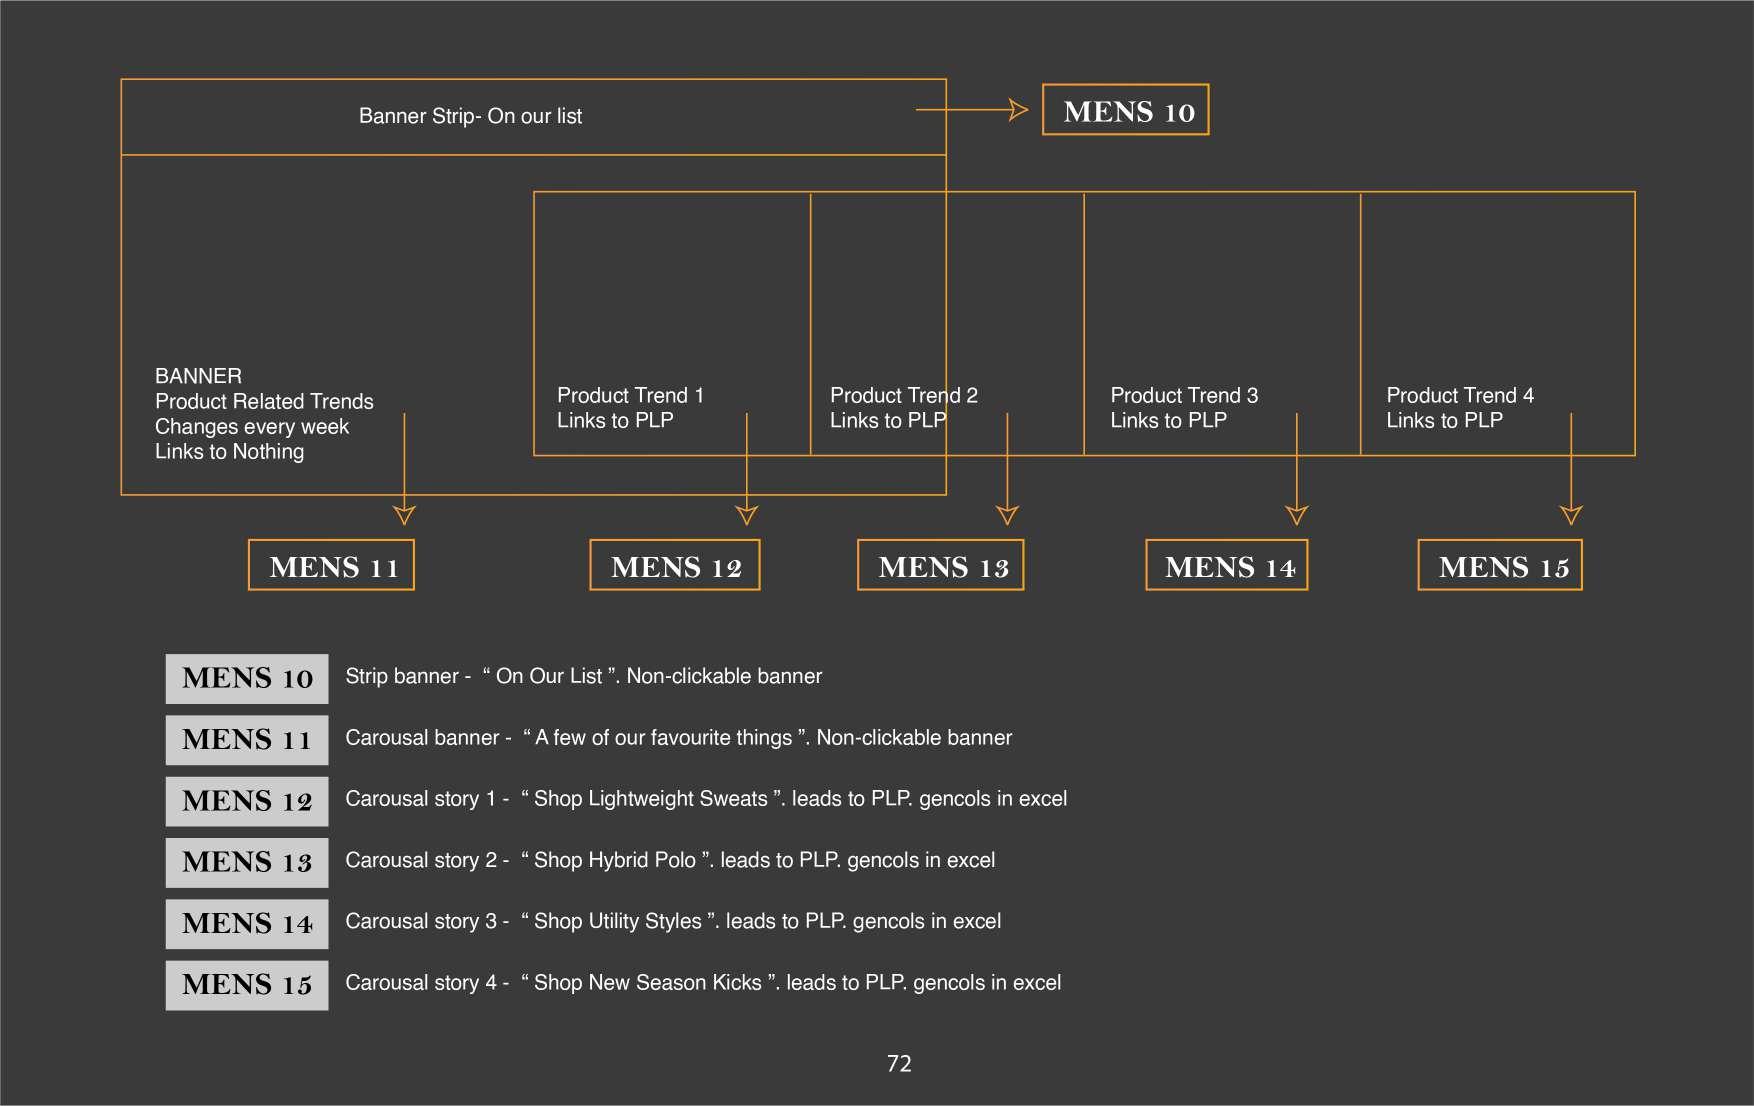Viewport: 1754px width, 1106px height.
Task: Click the "Shop Lightweight Sweats" story line
Action: pyautogui.click(x=706, y=799)
